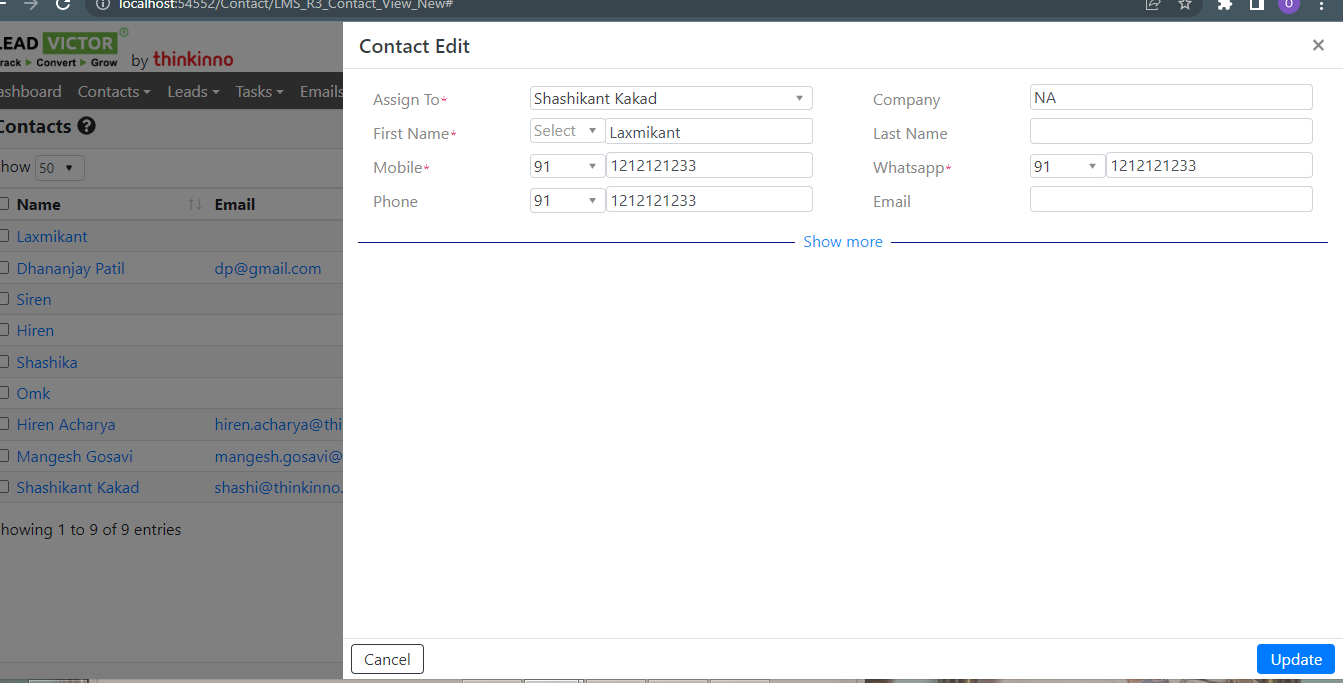Click the Company input field

[1171, 97]
